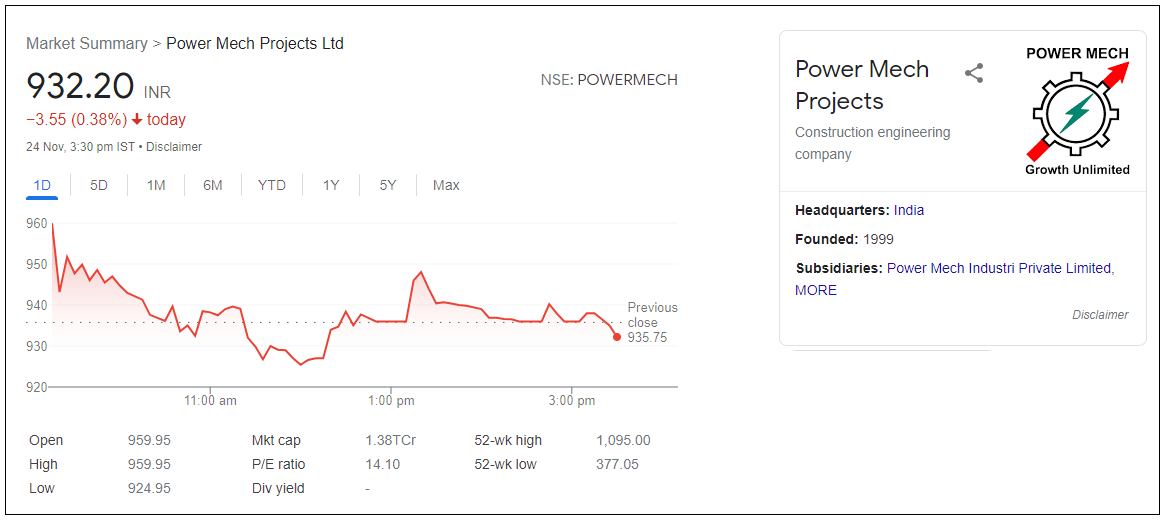The width and height of the screenshot is (1167, 523).
Task: Switch to the 5D chart range
Action: pyautogui.click(x=99, y=185)
